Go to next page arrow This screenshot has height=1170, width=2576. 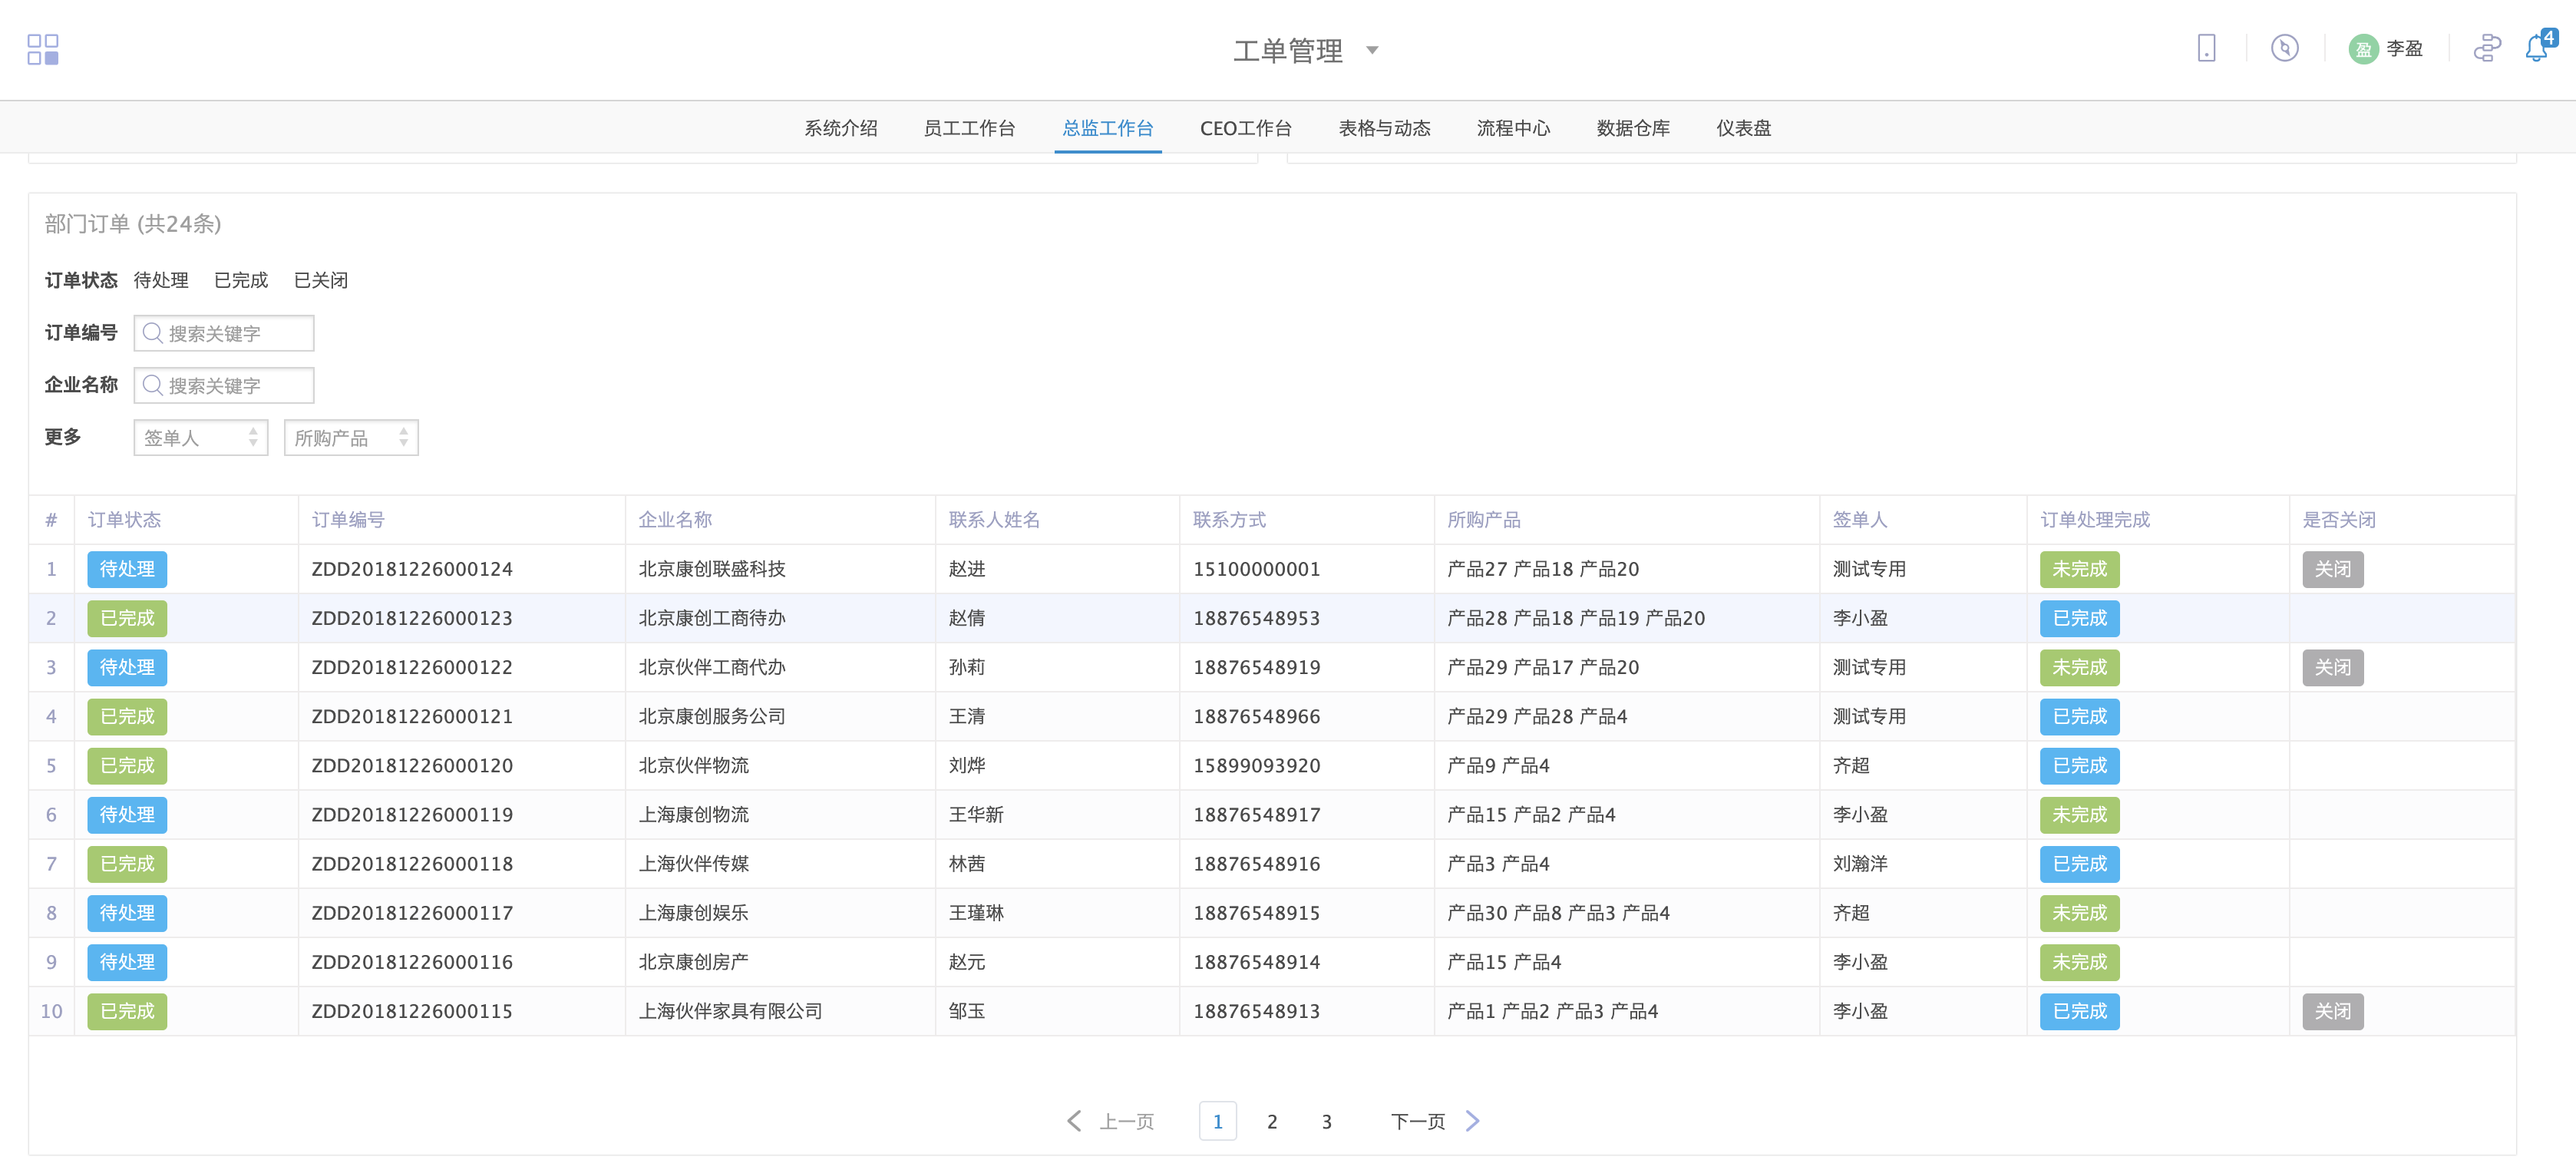pyautogui.click(x=1472, y=1121)
